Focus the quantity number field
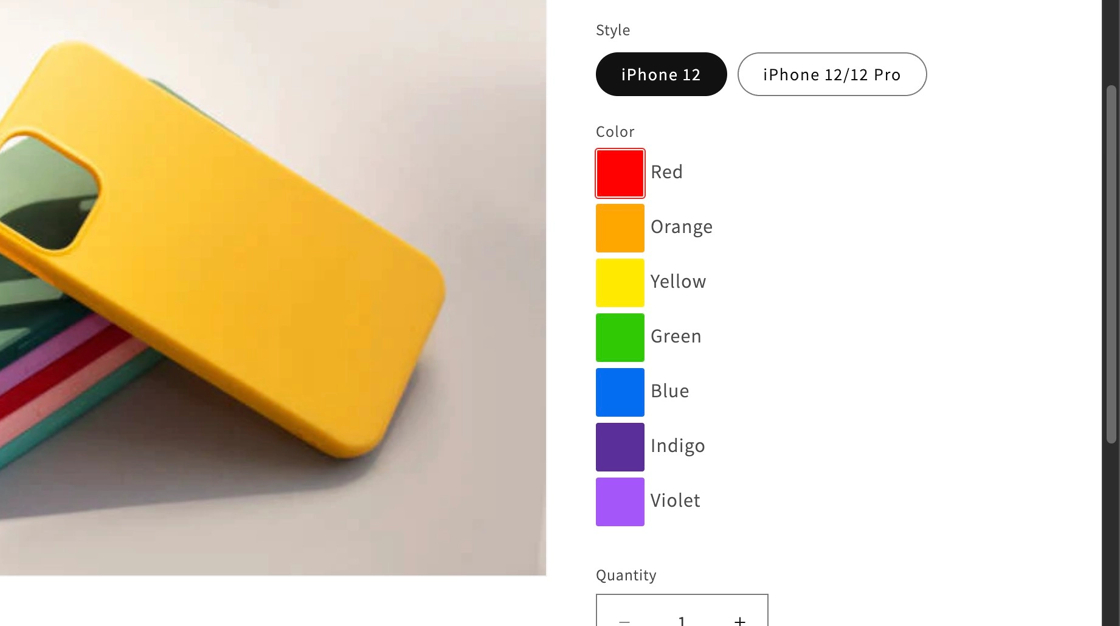Screen dimensions: 1120x626 pos(682,619)
